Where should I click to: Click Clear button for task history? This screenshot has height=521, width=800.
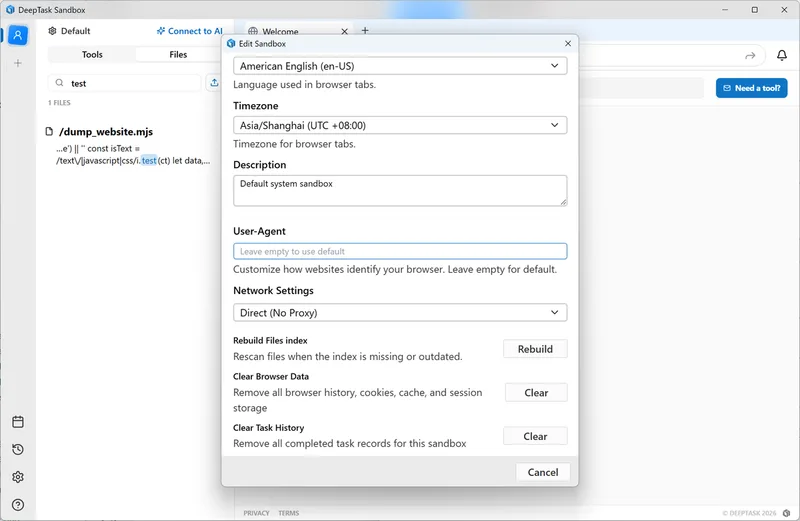click(535, 436)
